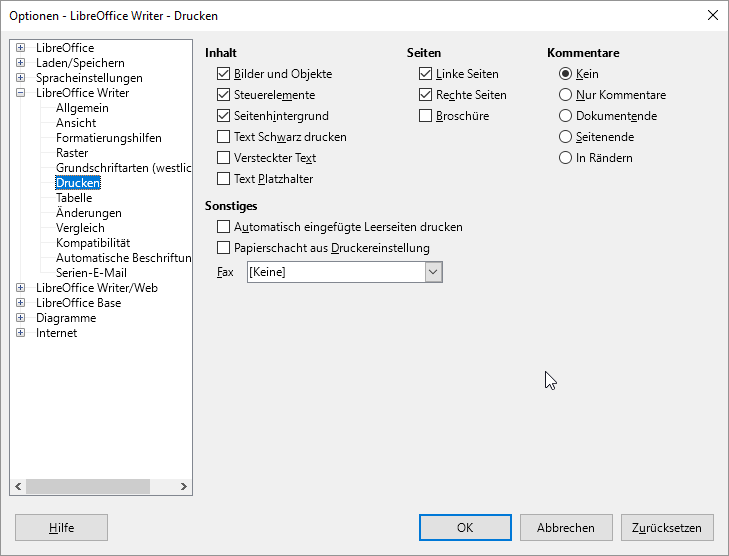Screen dimensions: 729x556
Task: Click the Hilfe button
Action: (61, 528)
